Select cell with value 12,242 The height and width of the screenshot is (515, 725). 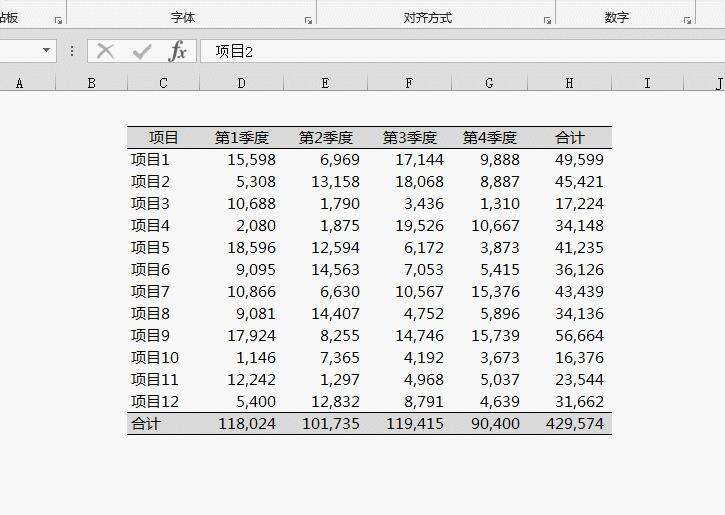(241, 380)
